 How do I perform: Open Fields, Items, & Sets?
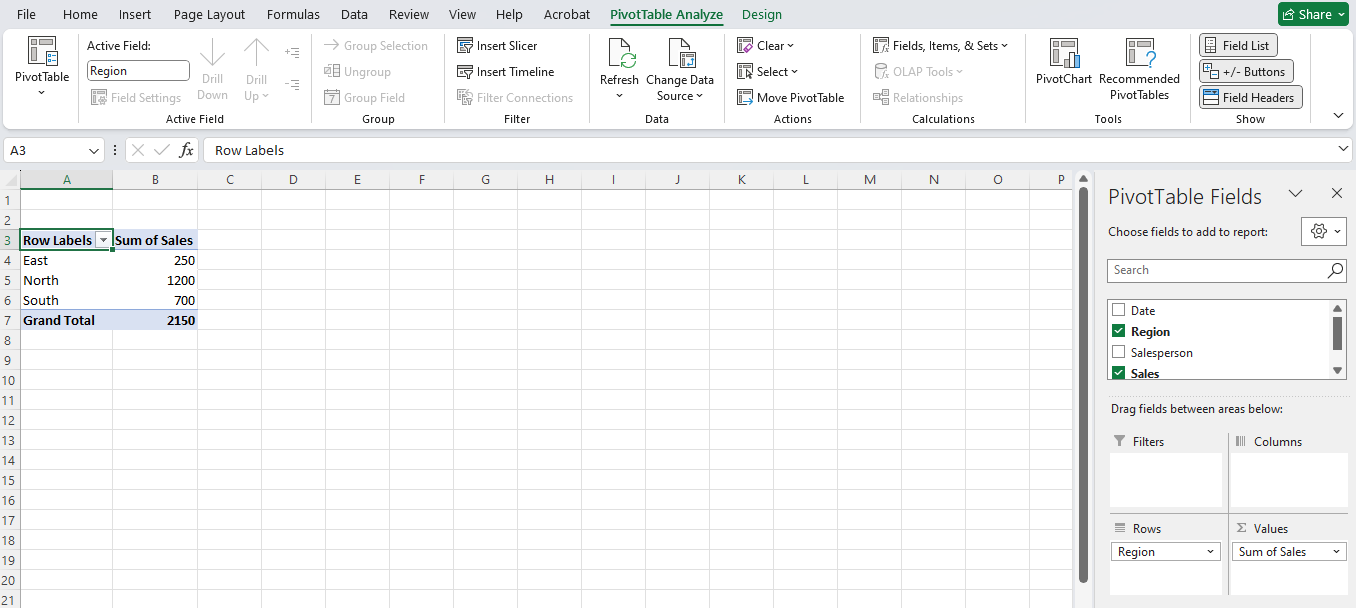pos(939,45)
